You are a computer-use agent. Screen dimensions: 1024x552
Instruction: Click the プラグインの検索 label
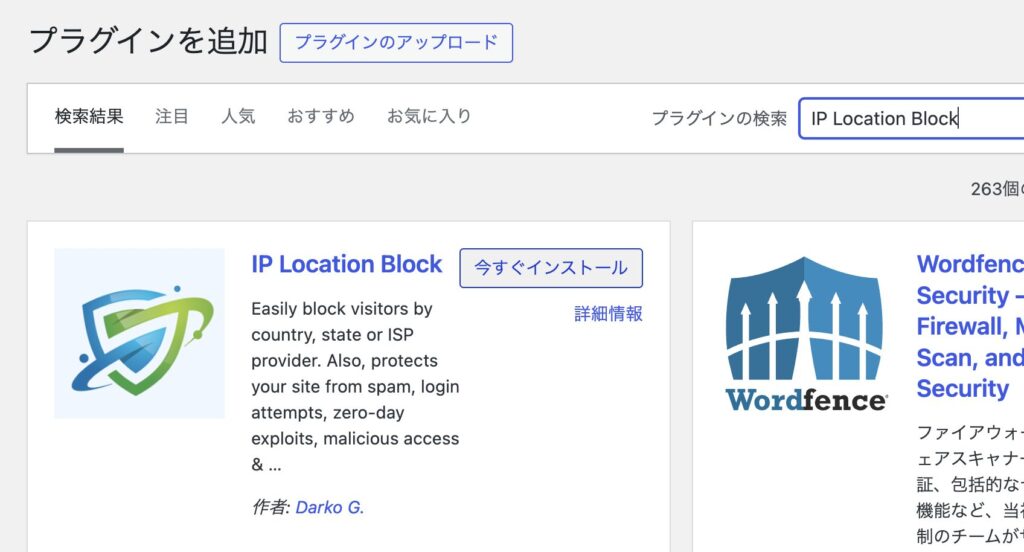point(719,118)
